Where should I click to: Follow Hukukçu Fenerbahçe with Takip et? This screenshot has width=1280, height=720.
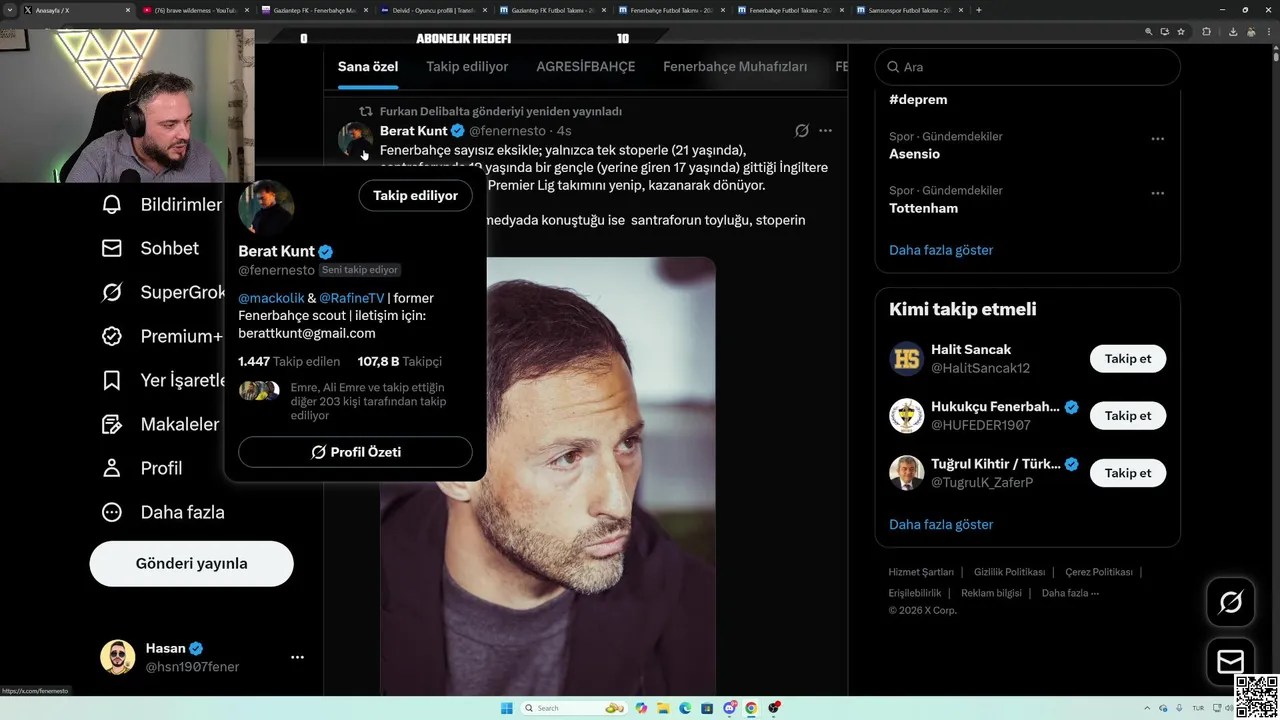tap(1128, 416)
